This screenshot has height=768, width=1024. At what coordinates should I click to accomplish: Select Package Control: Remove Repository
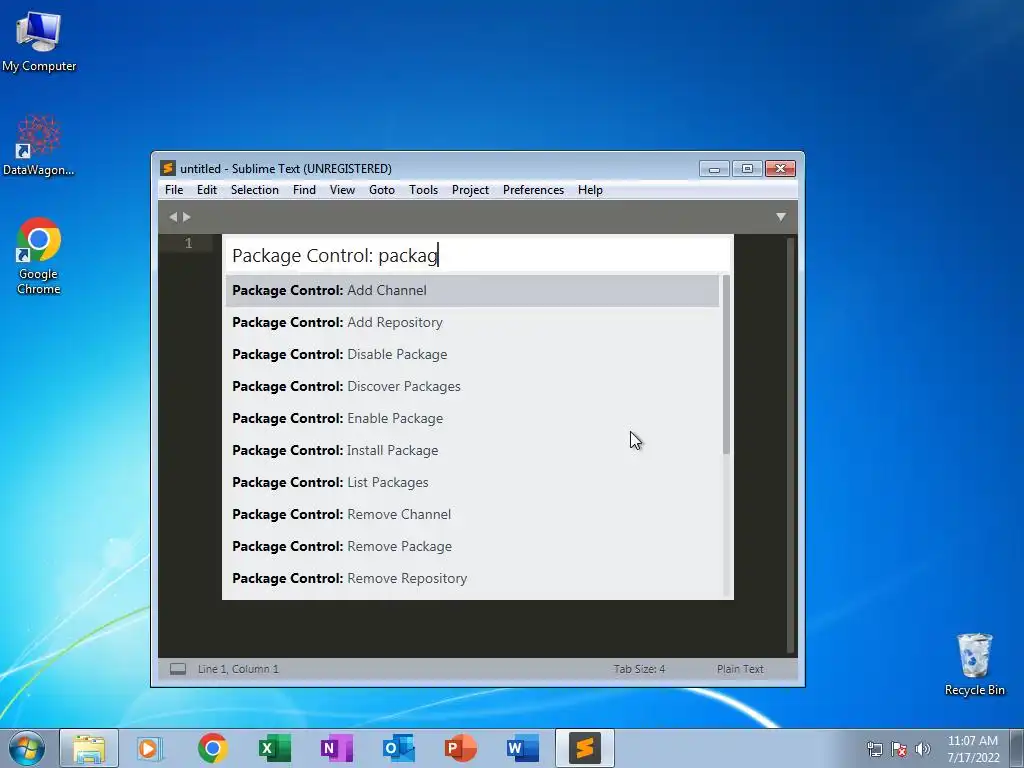(x=472, y=579)
